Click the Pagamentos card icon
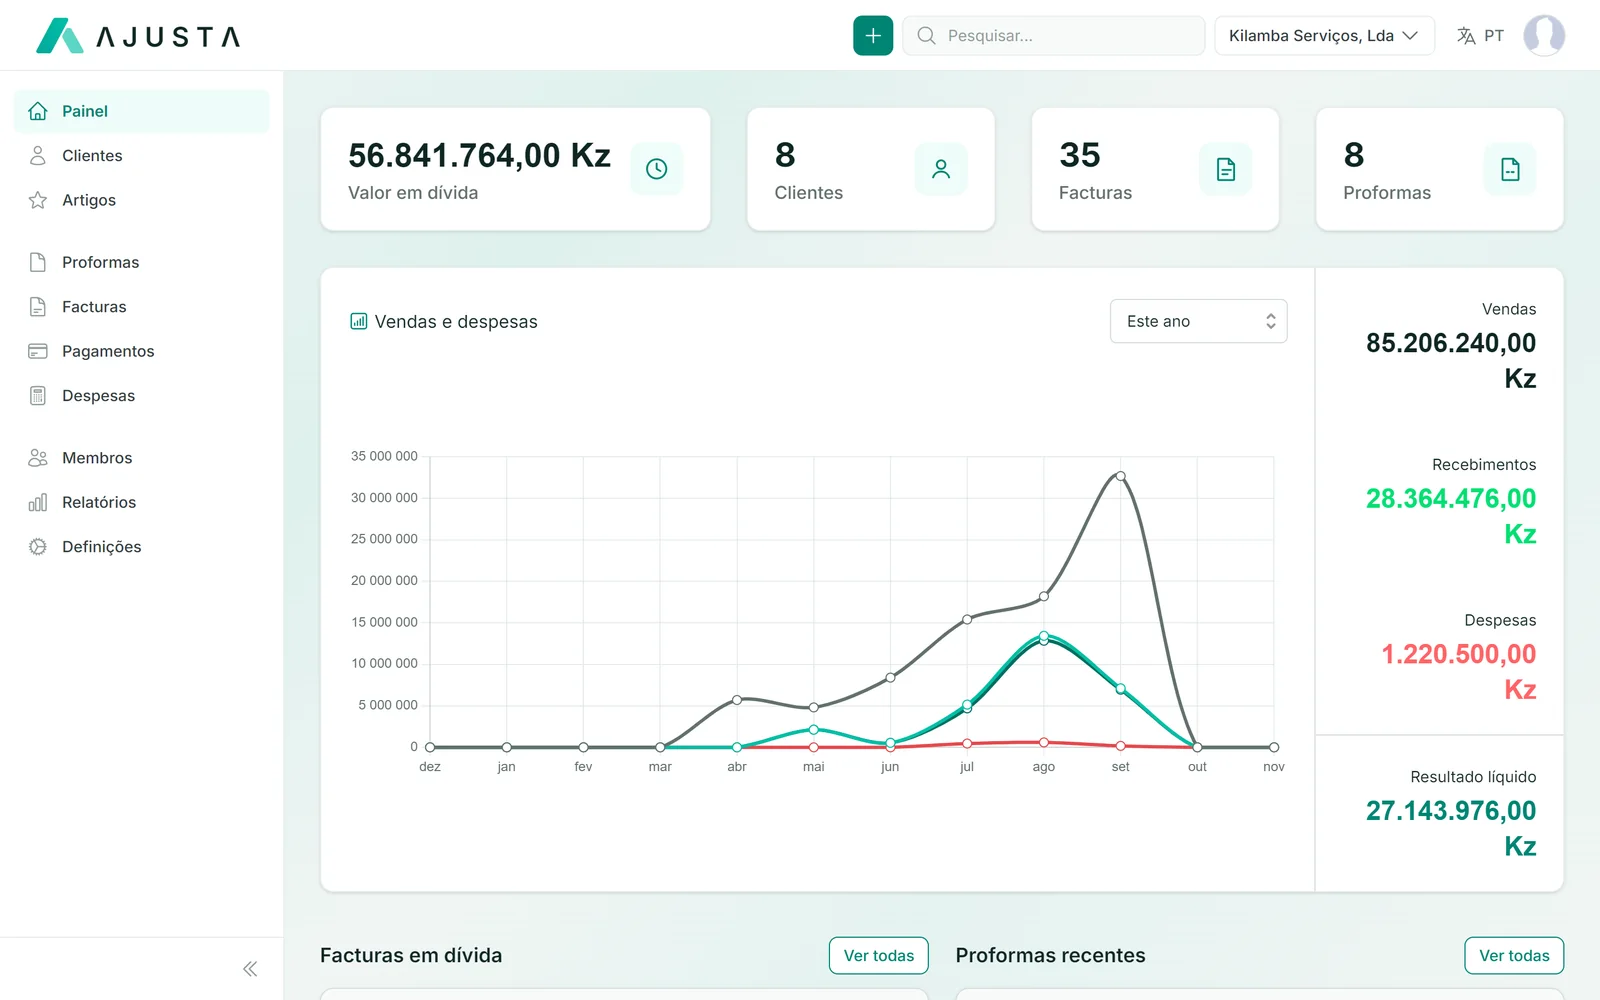1600x1000 pixels. tap(38, 351)
